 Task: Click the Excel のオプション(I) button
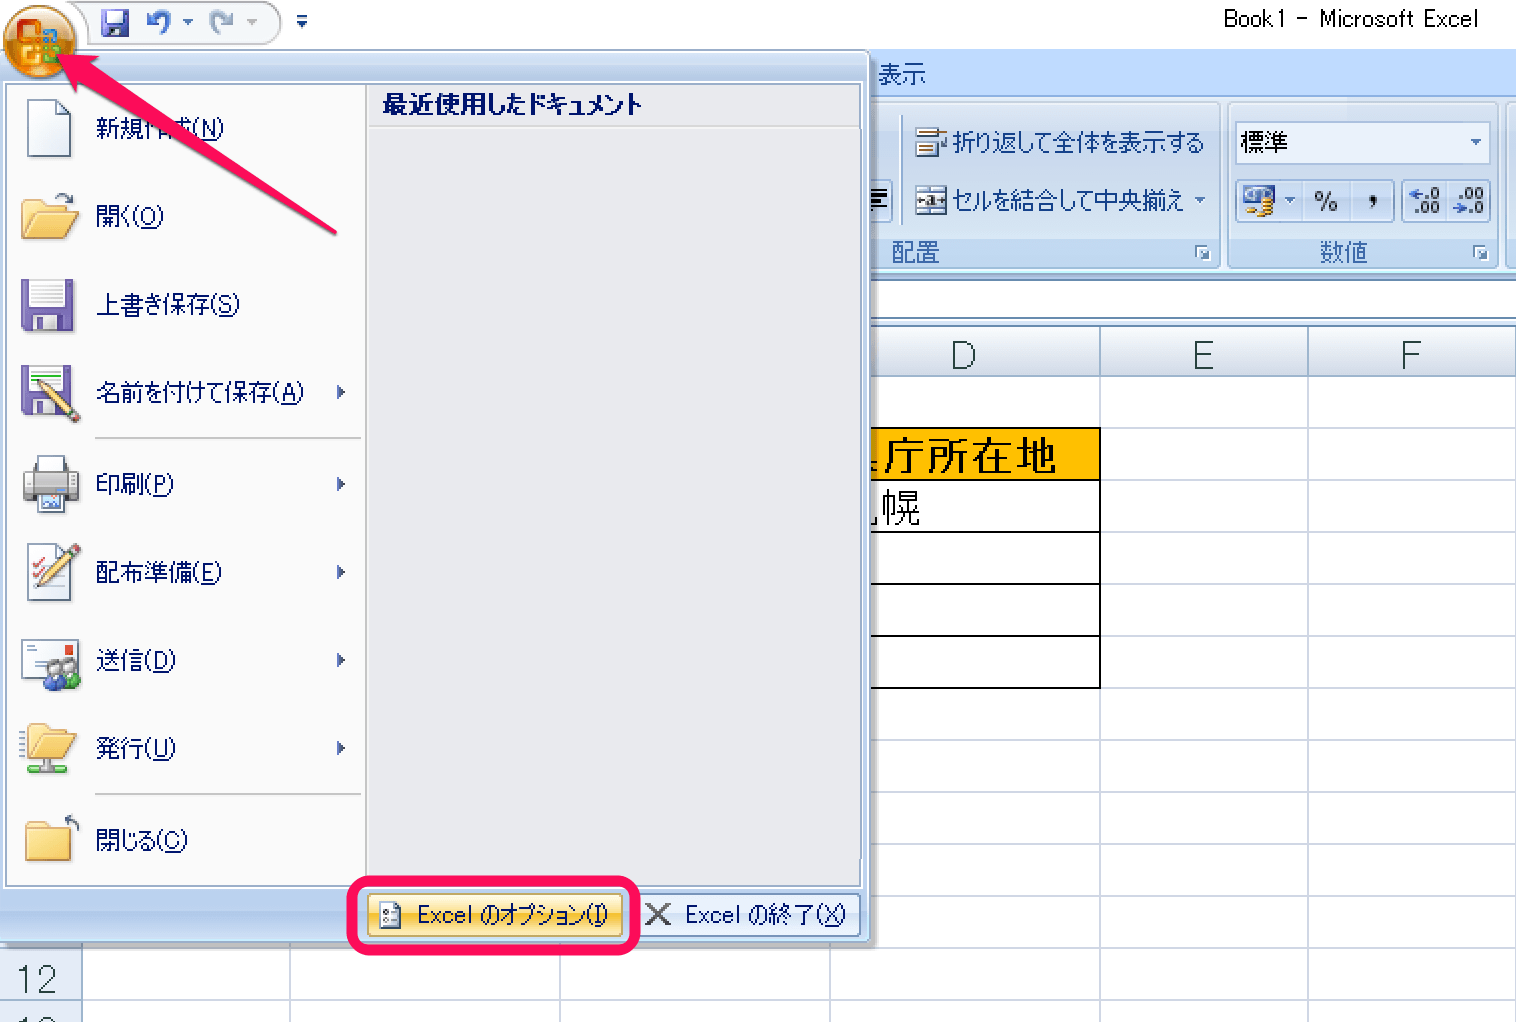[x=494, y=915]
